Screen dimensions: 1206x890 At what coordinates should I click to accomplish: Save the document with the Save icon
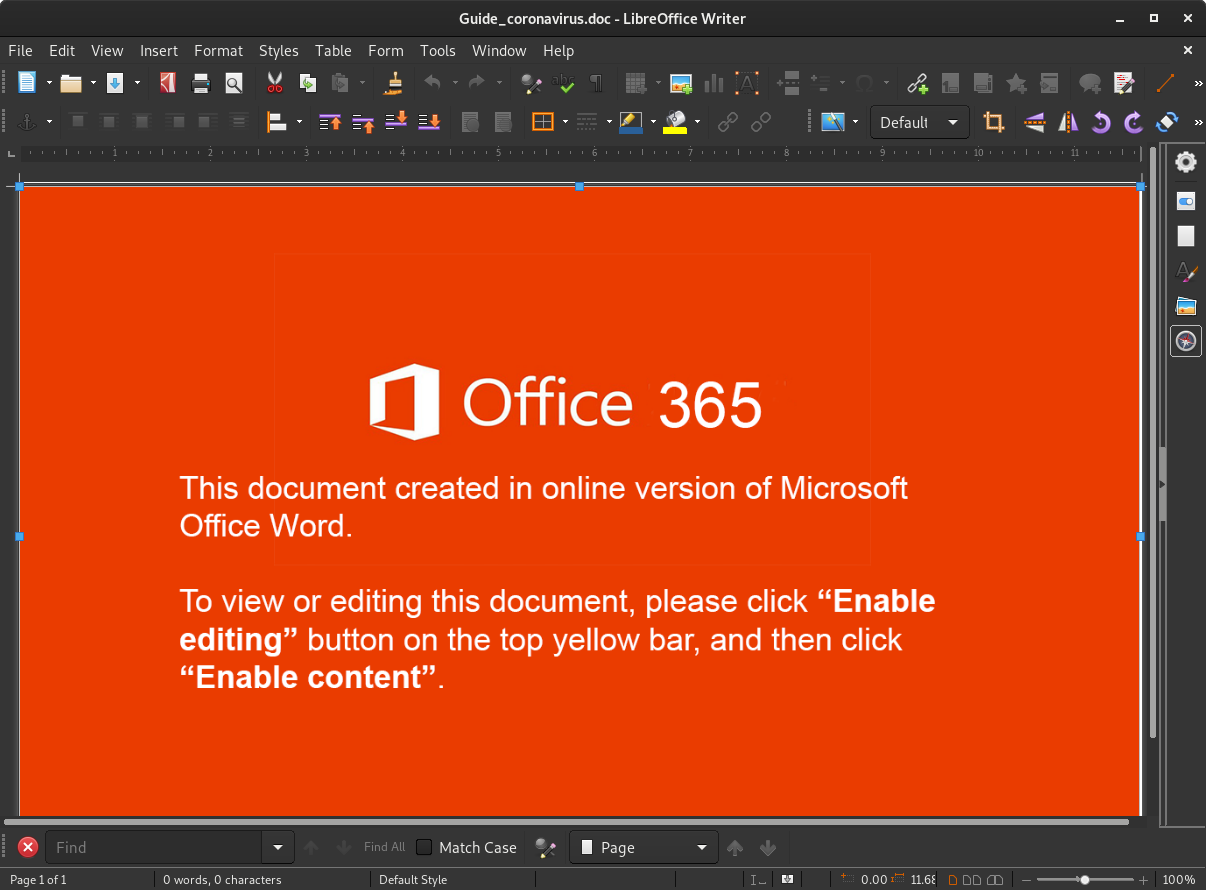coord(114,83)
